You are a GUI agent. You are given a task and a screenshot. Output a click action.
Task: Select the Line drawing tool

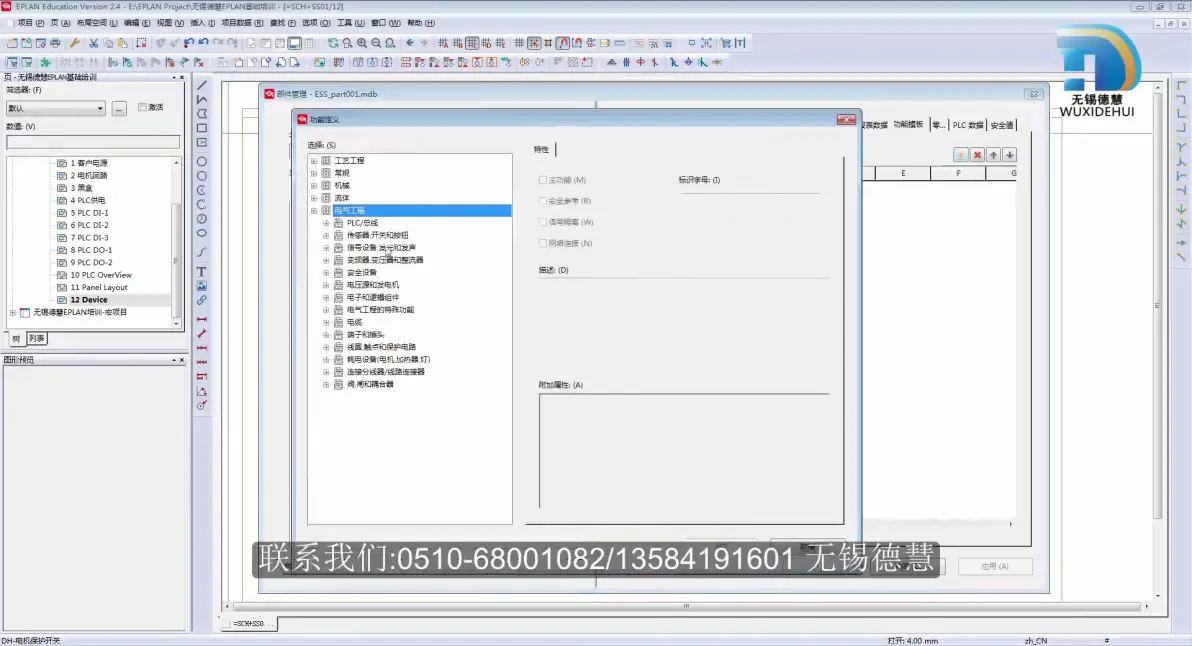[201, 85]
